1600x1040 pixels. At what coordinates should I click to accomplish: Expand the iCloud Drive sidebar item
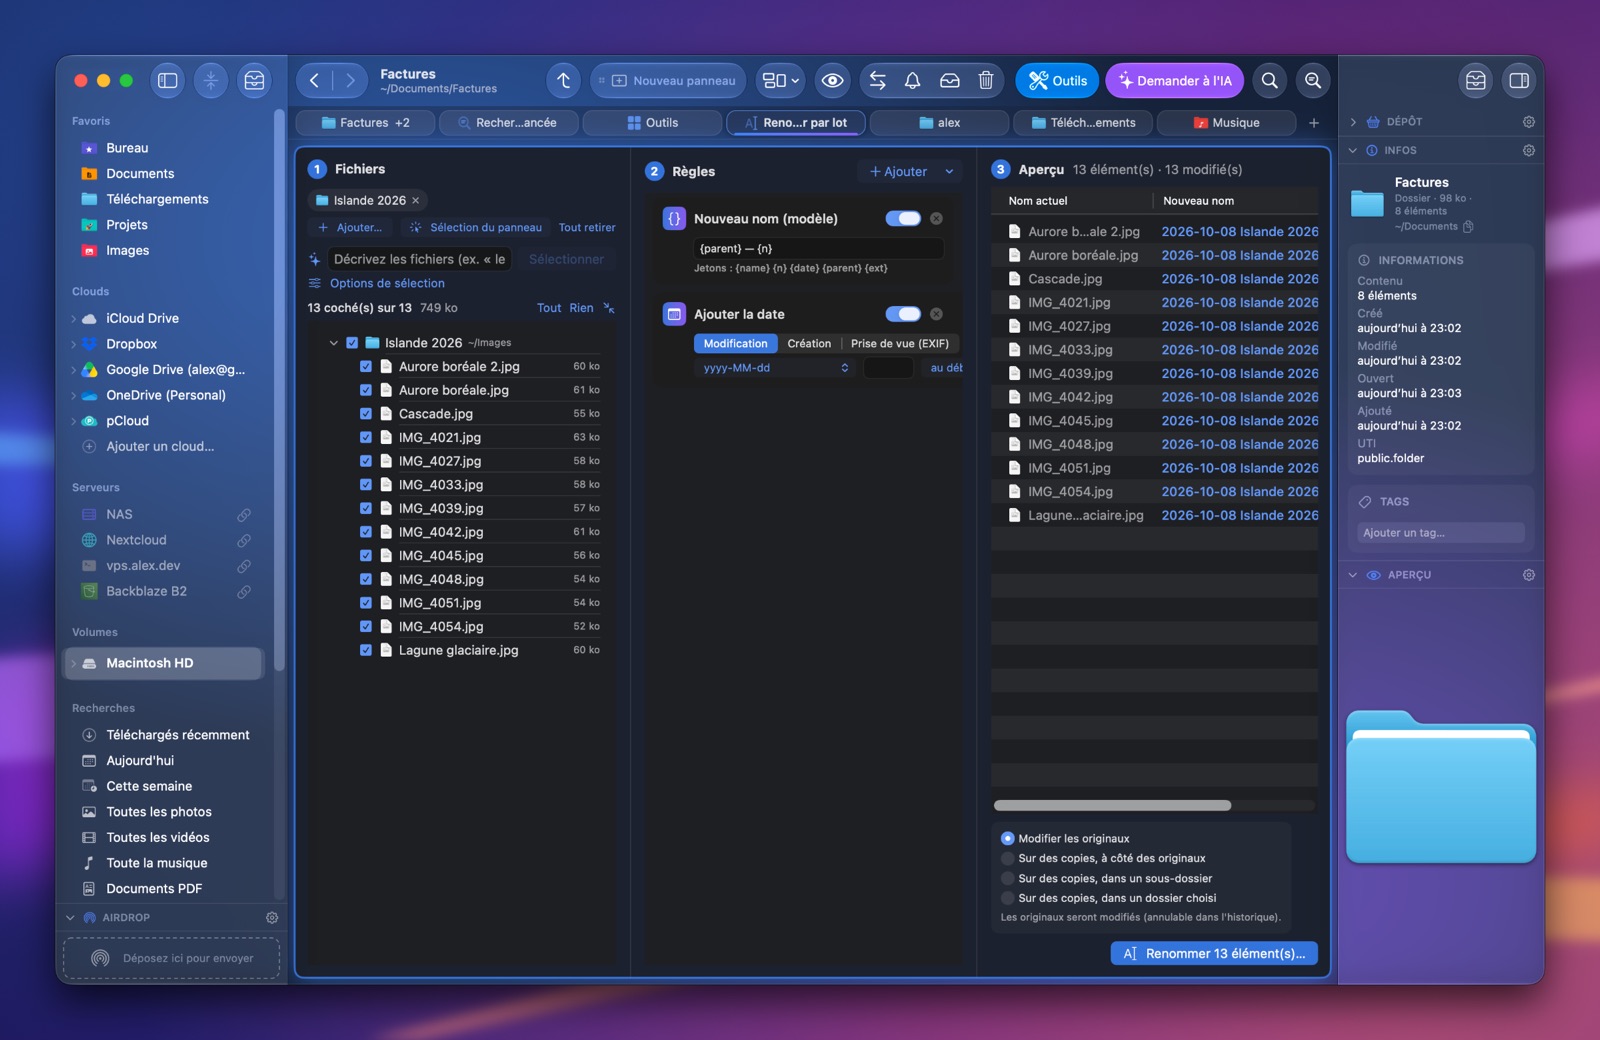click(74, 319)
